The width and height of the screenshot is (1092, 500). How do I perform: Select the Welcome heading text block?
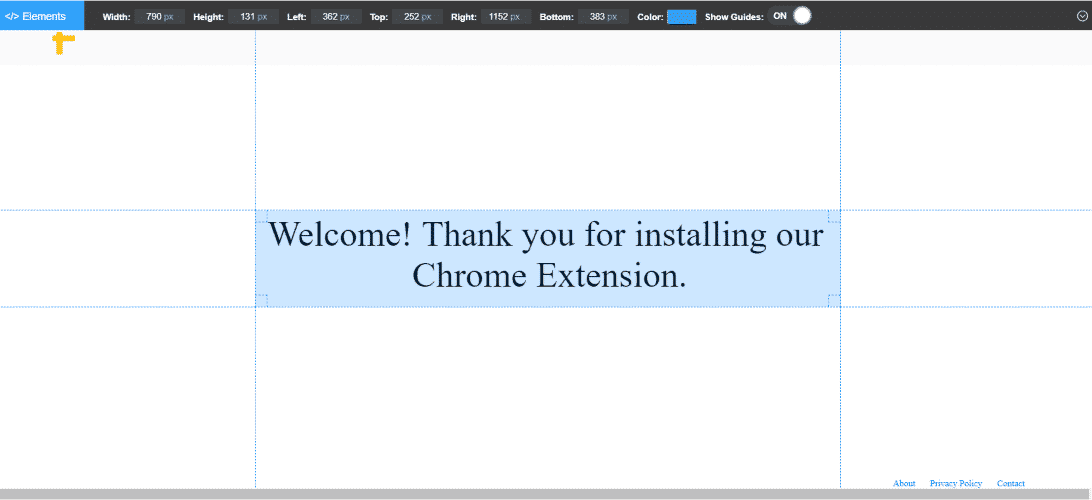547,258
